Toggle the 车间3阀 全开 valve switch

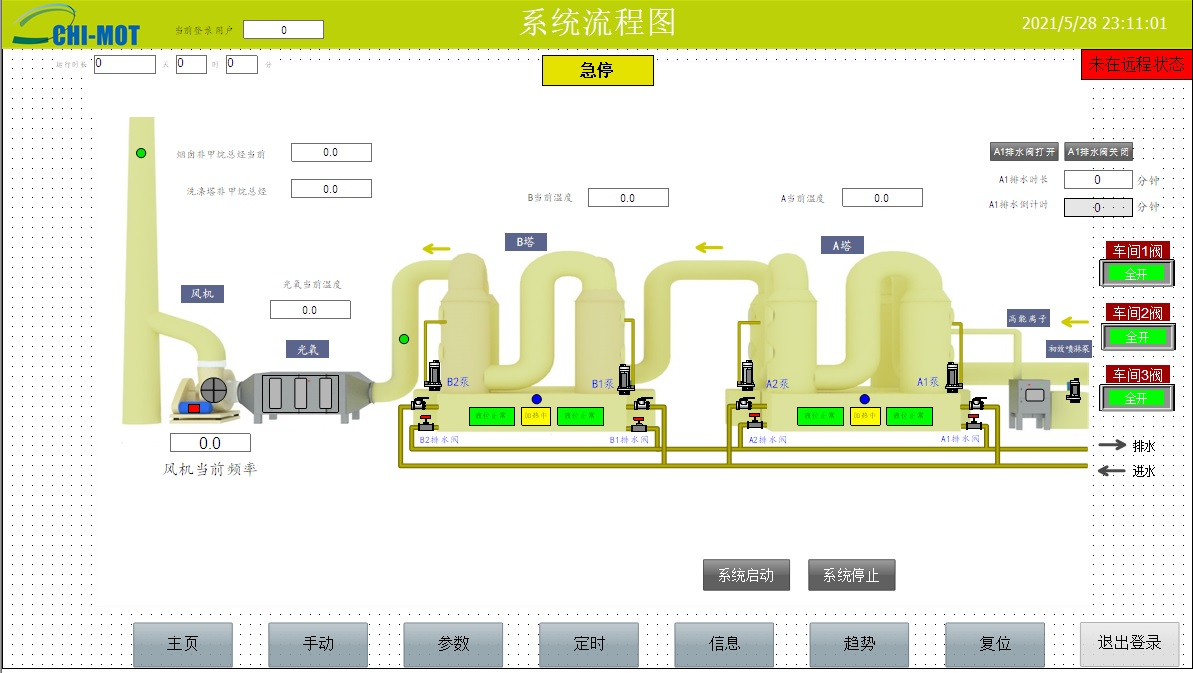coord(1135,398)
